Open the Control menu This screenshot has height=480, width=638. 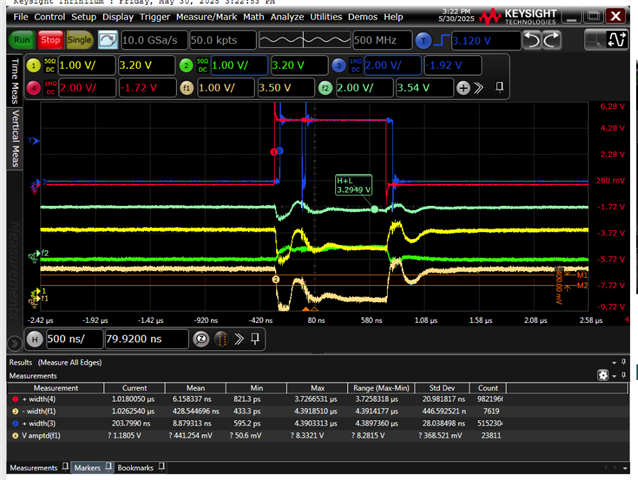[49, 17]
